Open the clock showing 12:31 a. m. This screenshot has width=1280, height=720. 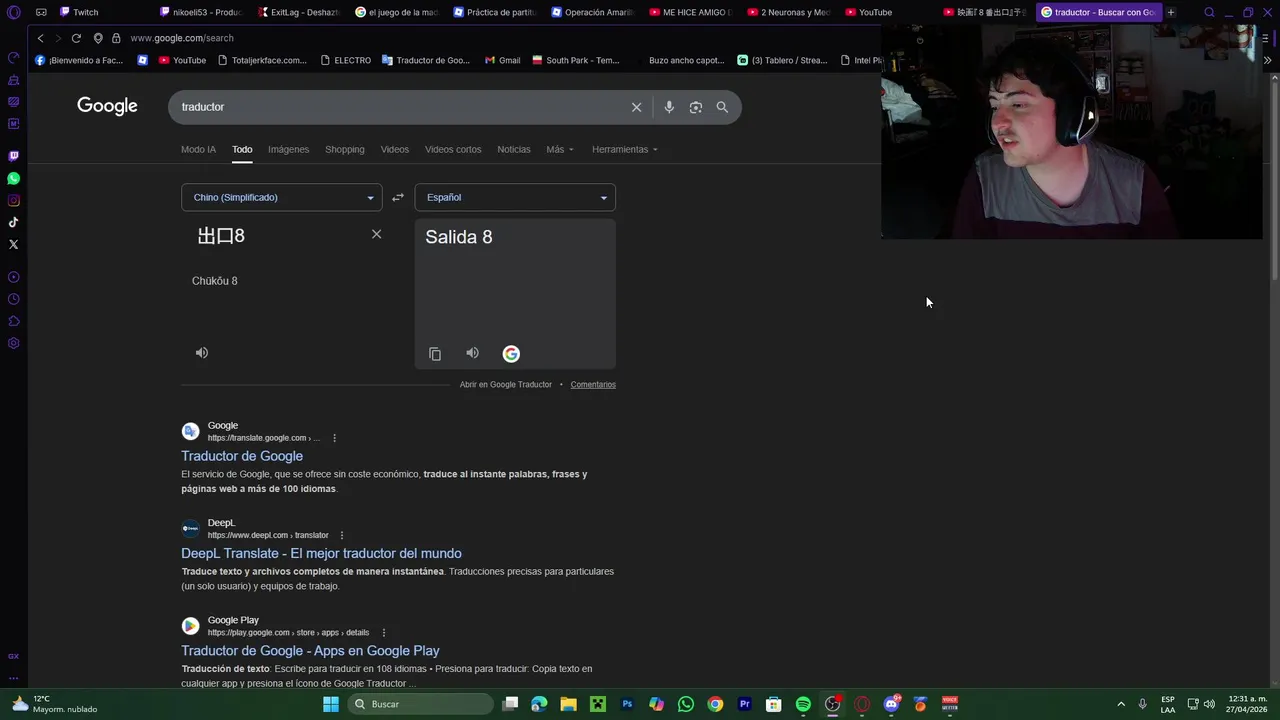1248,704
